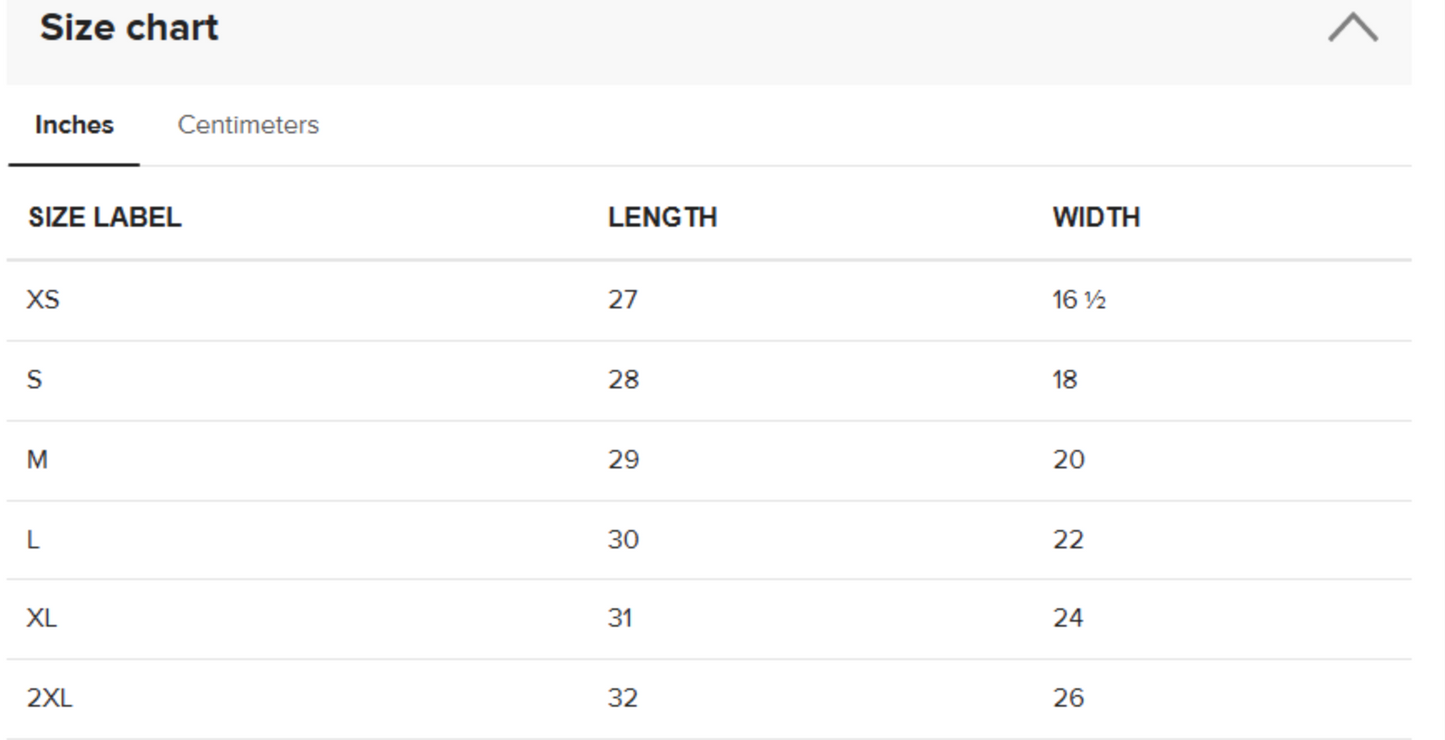
Task: Collapse the Size chart section chevron
Action: click(x=1352, y=28)
